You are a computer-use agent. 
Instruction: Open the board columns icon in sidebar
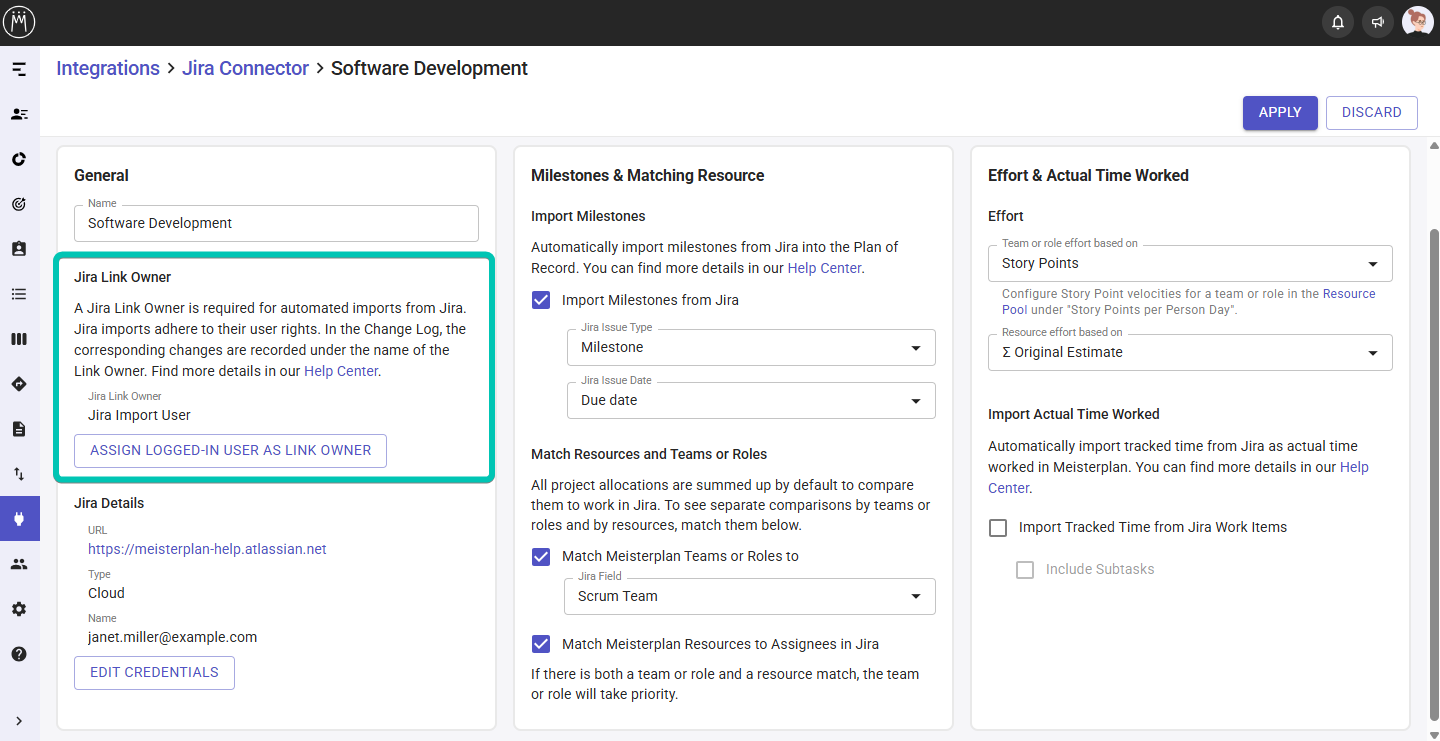pos(19,339)
